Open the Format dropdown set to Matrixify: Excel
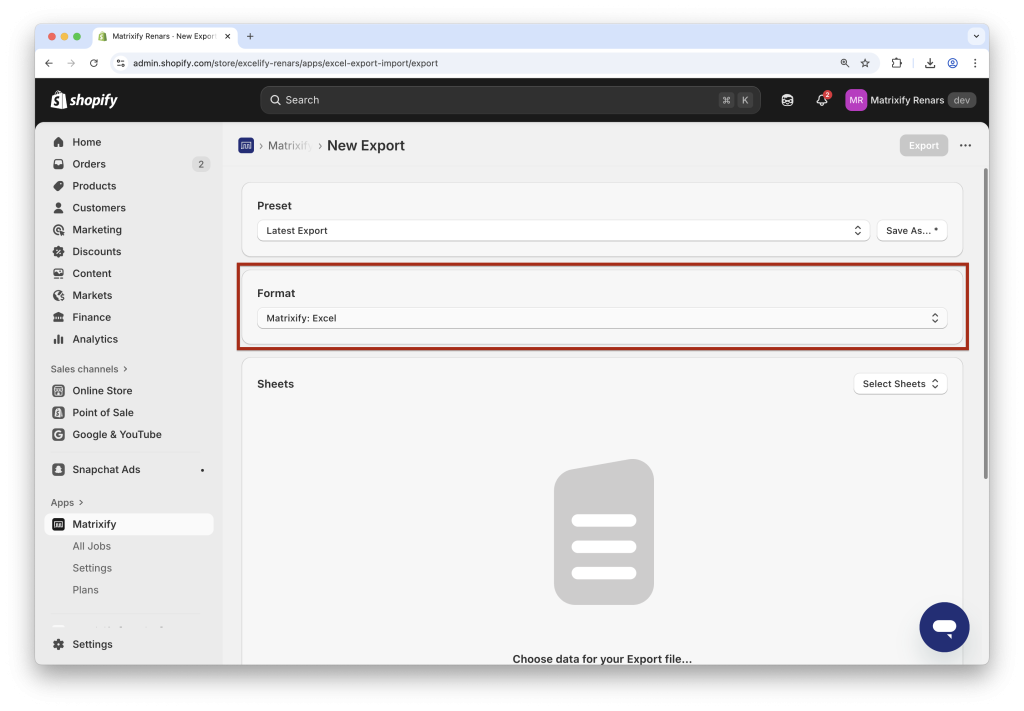 pyautogui.click(x=602, y=317)
